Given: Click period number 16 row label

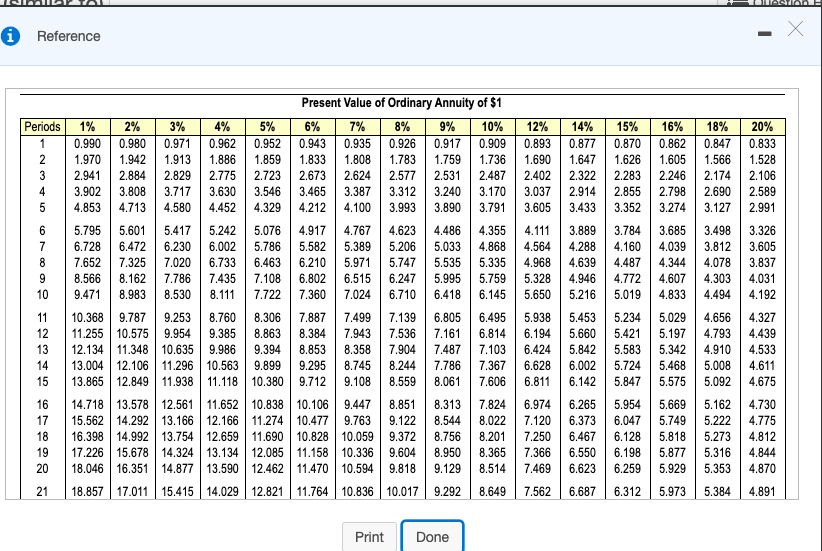Looking at the screenshot, I should tap(42, 405).
